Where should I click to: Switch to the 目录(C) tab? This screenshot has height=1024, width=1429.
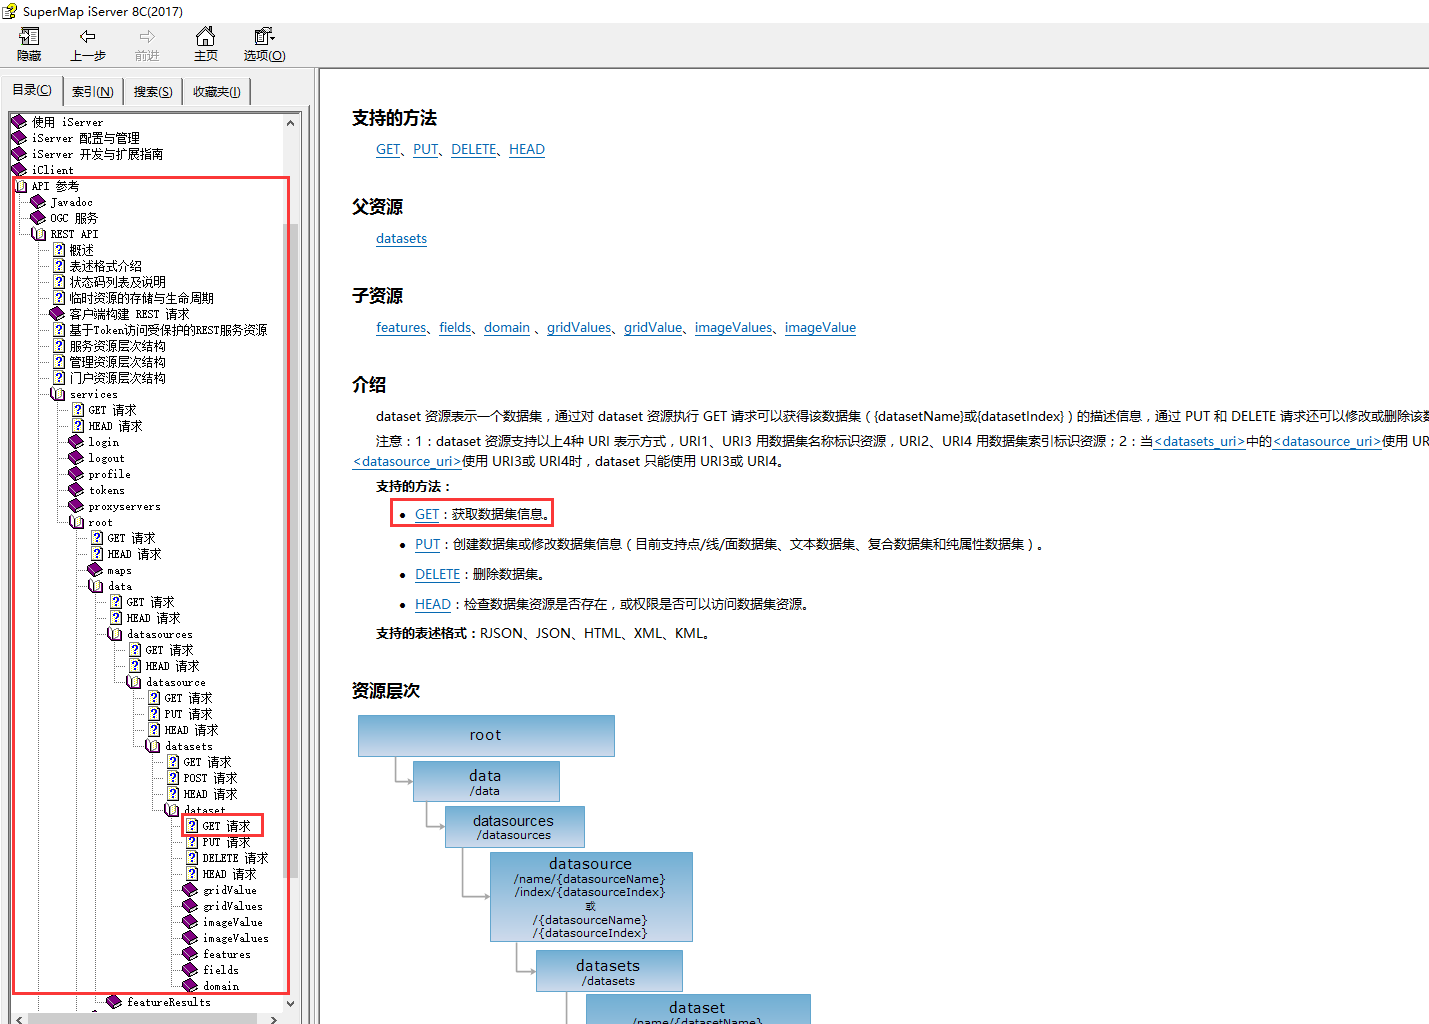click(32, 90)
